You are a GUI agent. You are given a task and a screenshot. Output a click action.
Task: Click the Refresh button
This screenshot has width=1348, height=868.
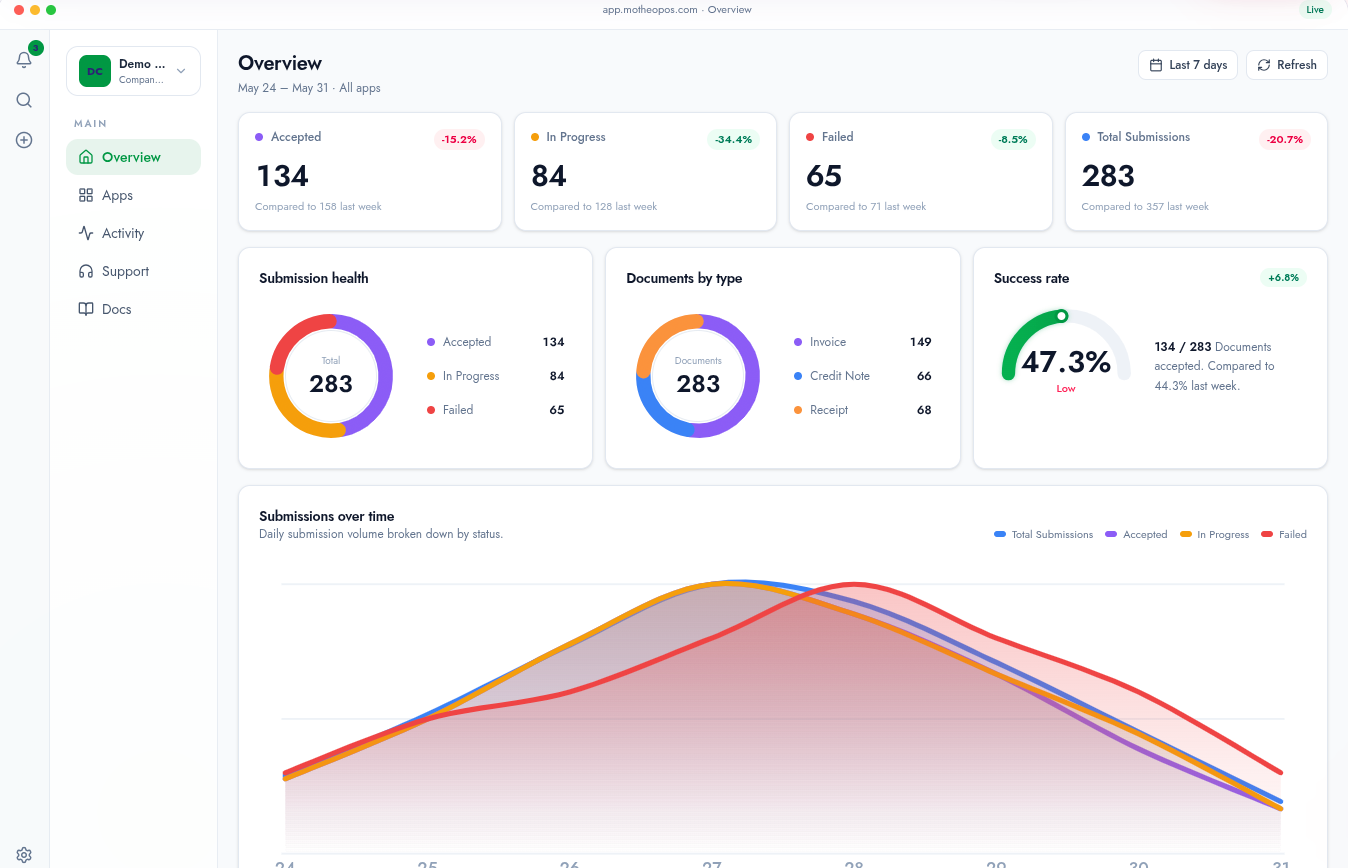(x=1287, y=65)
